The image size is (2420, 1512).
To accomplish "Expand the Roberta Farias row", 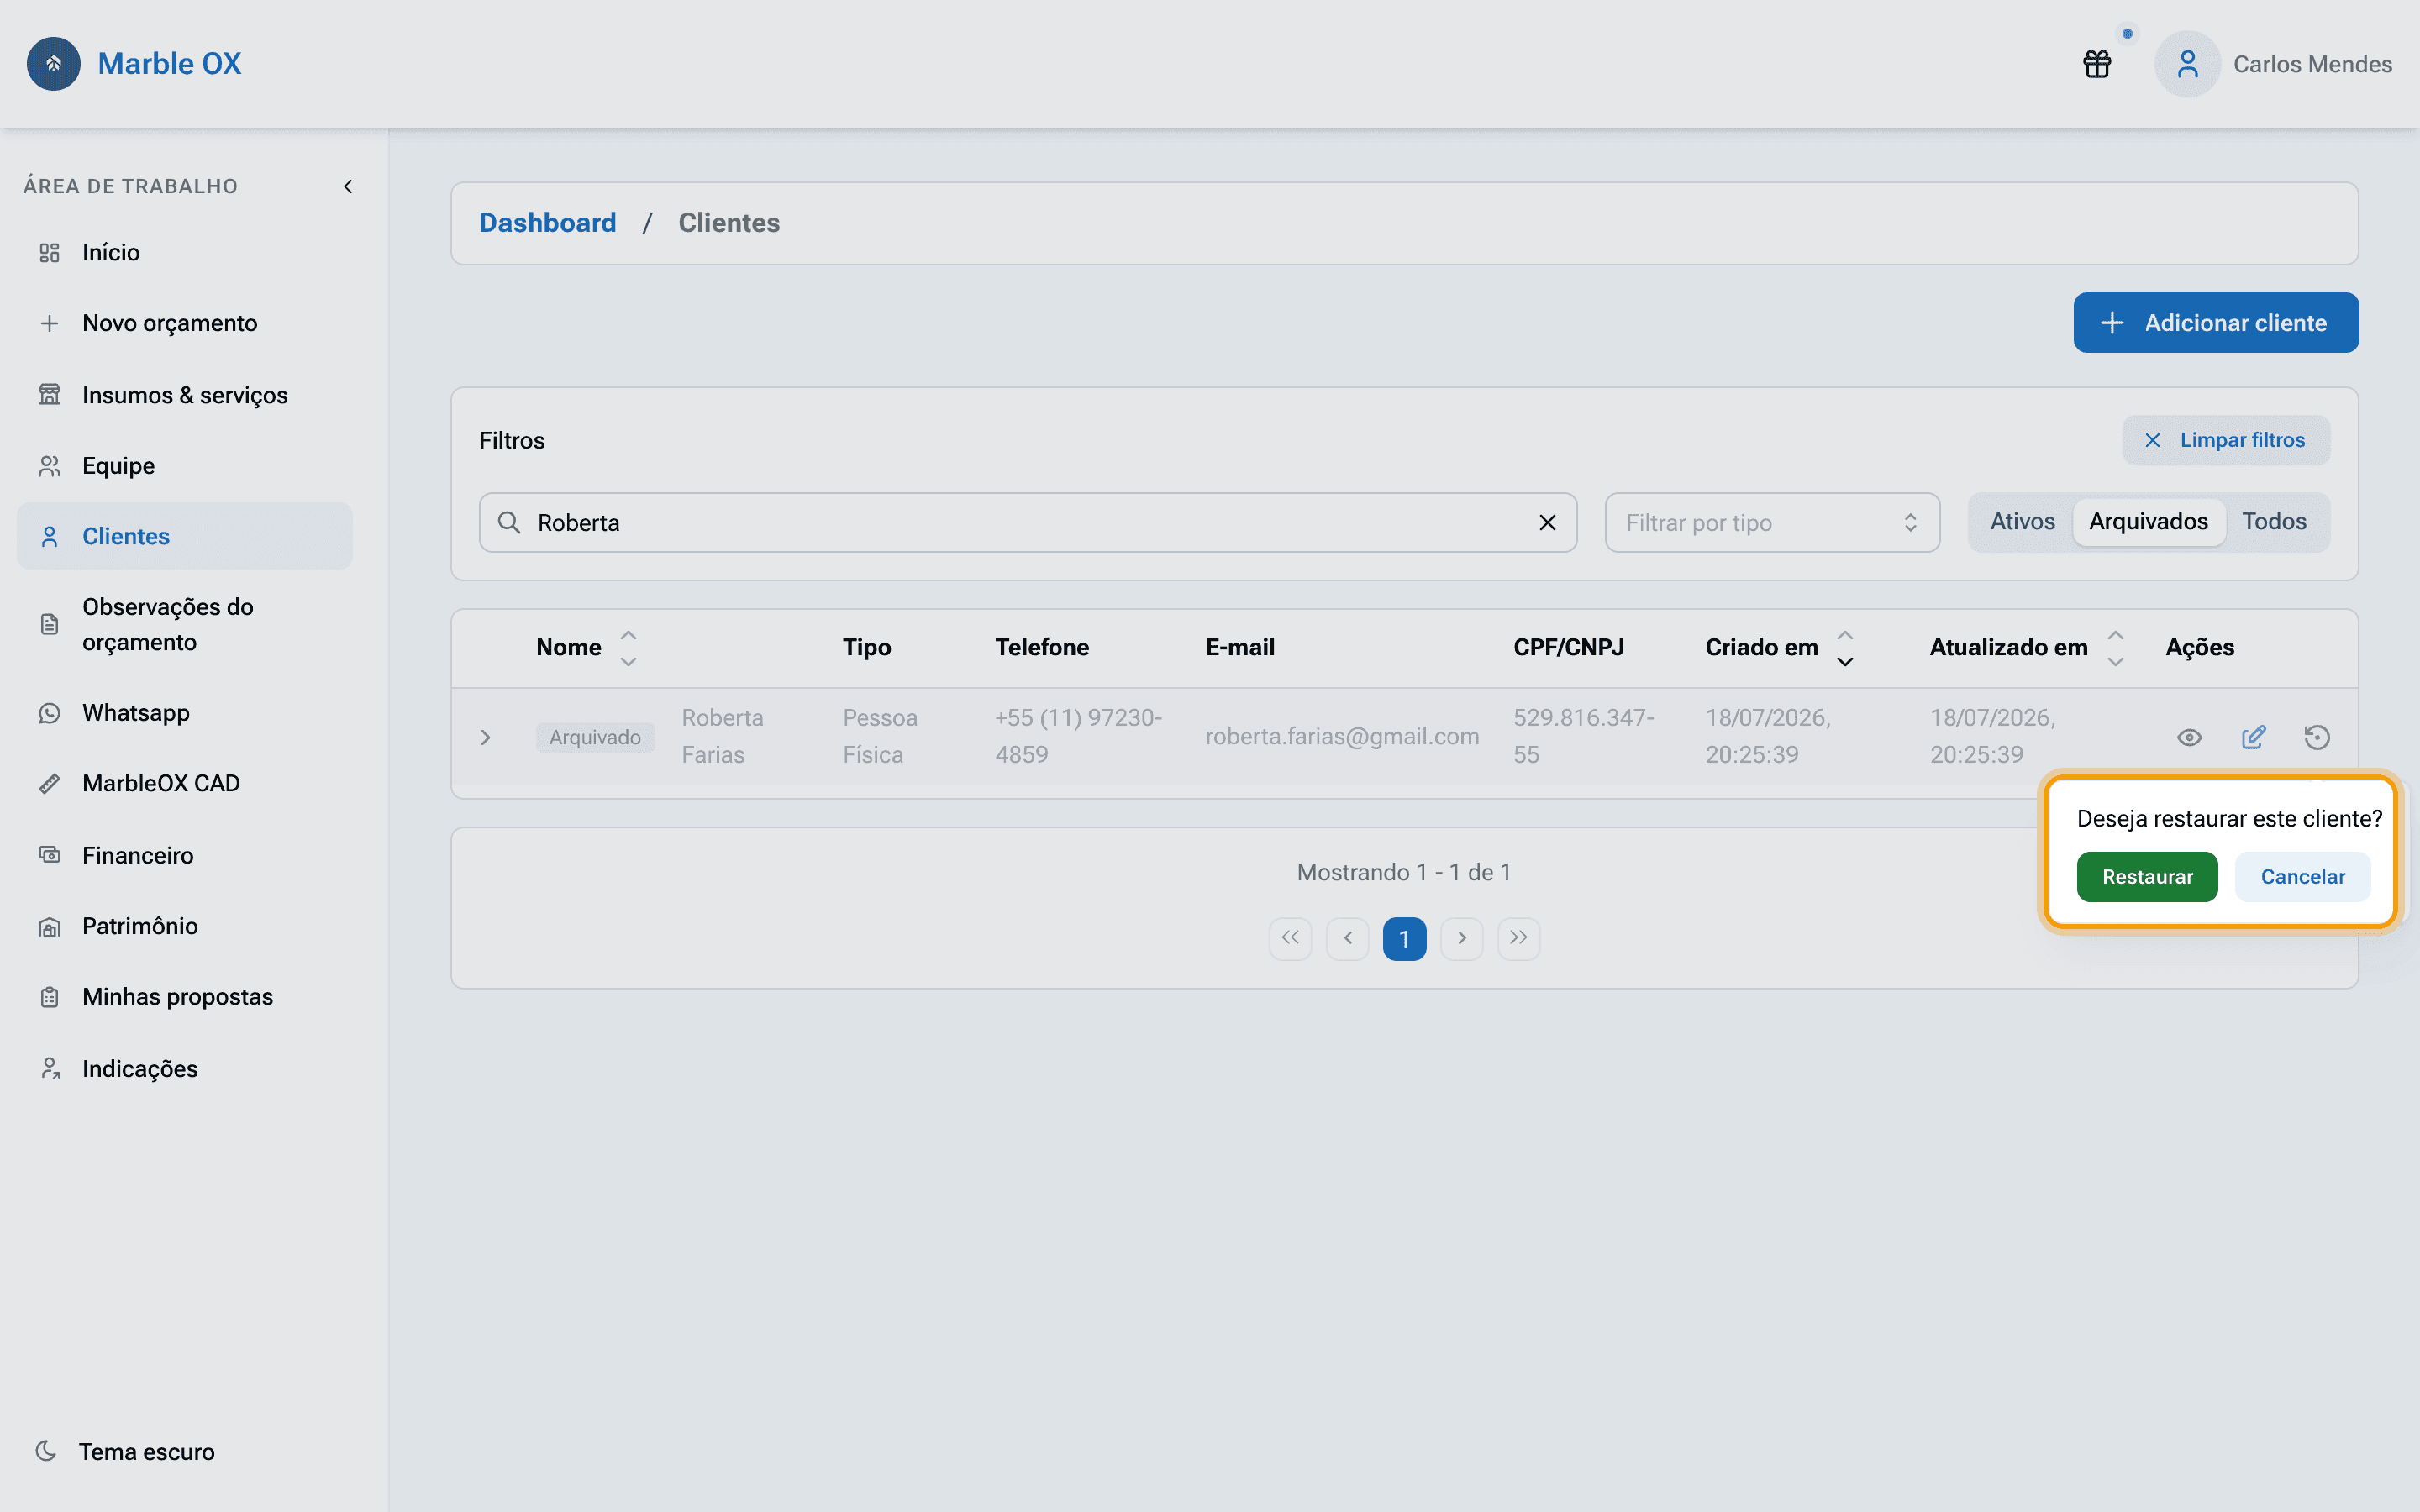I will pyautogui.click(x=485, y=737).
